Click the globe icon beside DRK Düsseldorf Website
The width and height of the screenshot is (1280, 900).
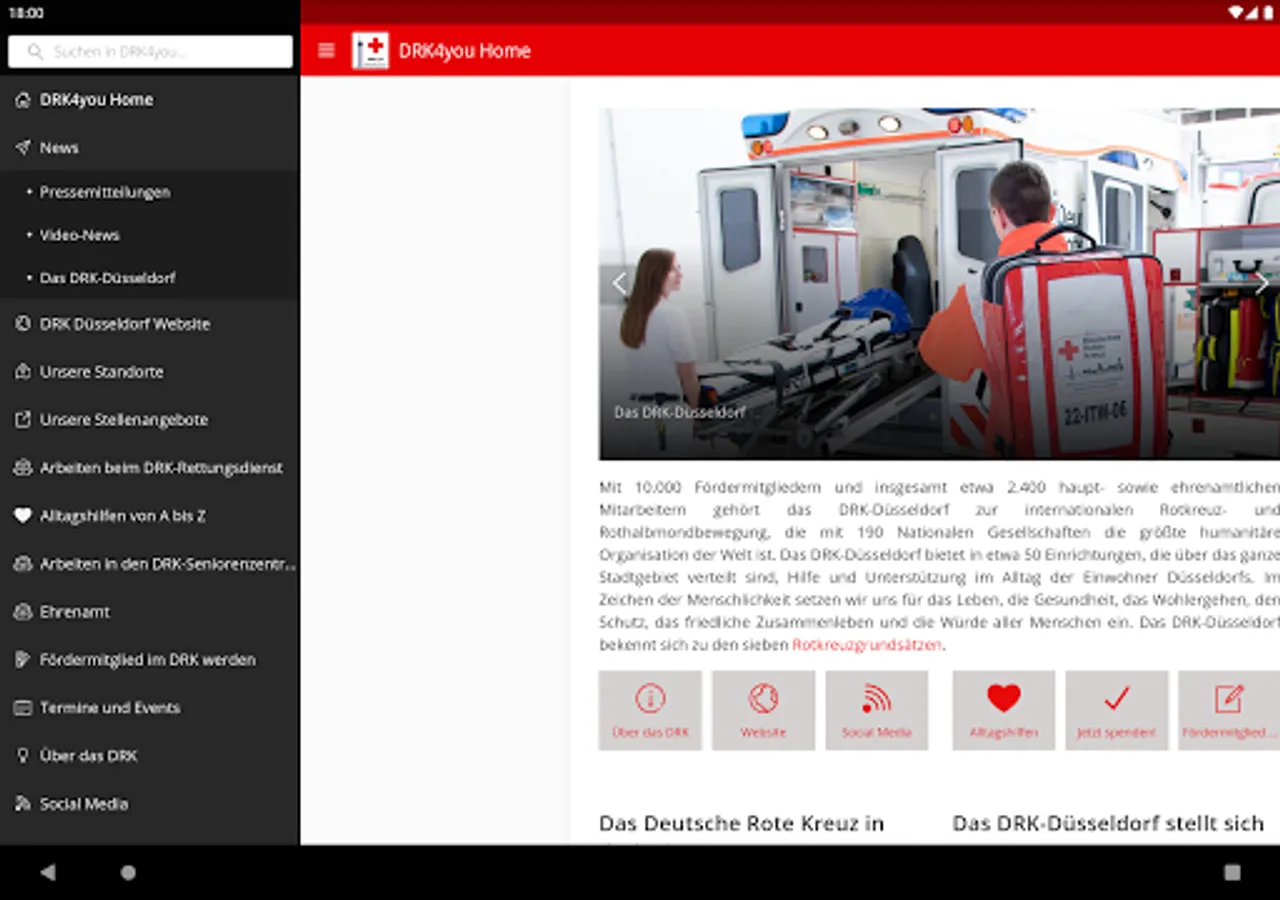(x=23, y=324)
